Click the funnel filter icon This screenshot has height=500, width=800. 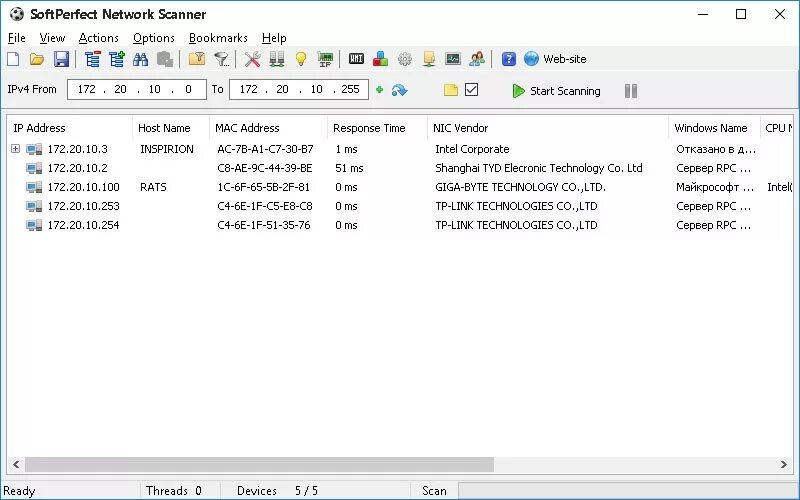[x=221, y=59]
